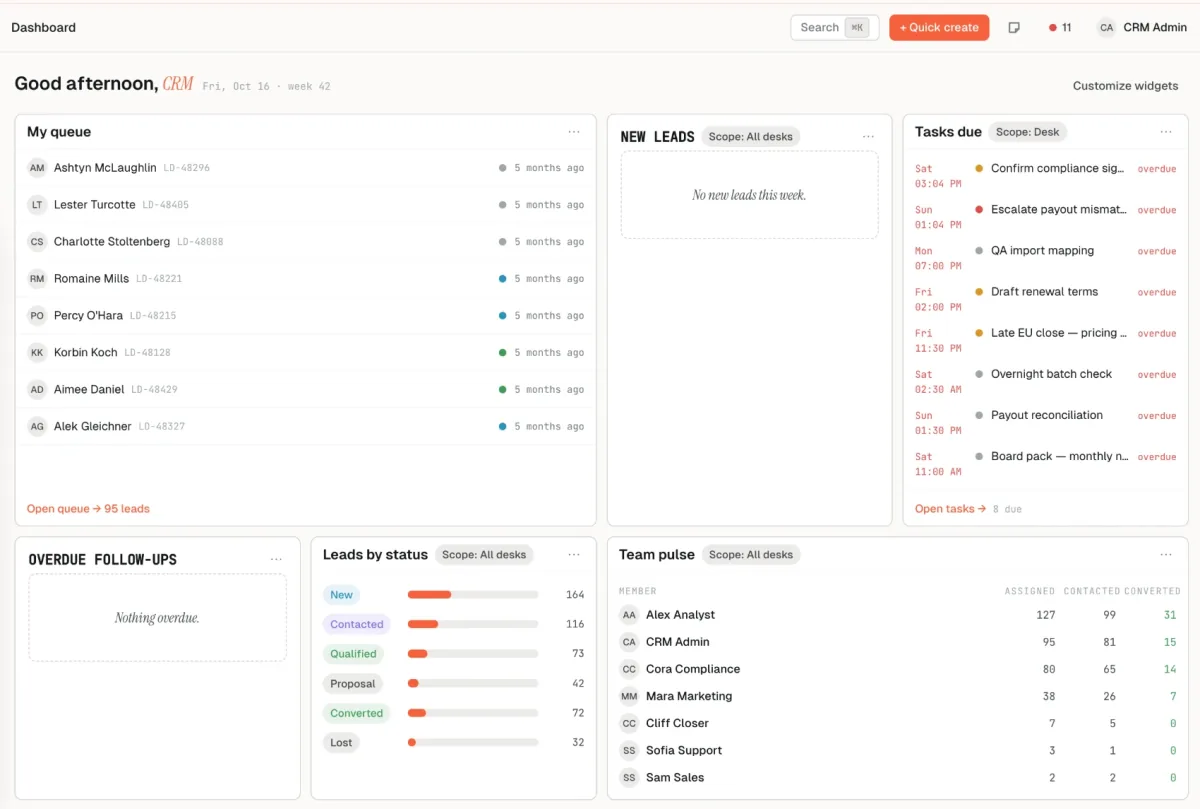This screenshot has height=809, width=1200.
Task: Open My queue widget options menu
Action: [574, 132]
